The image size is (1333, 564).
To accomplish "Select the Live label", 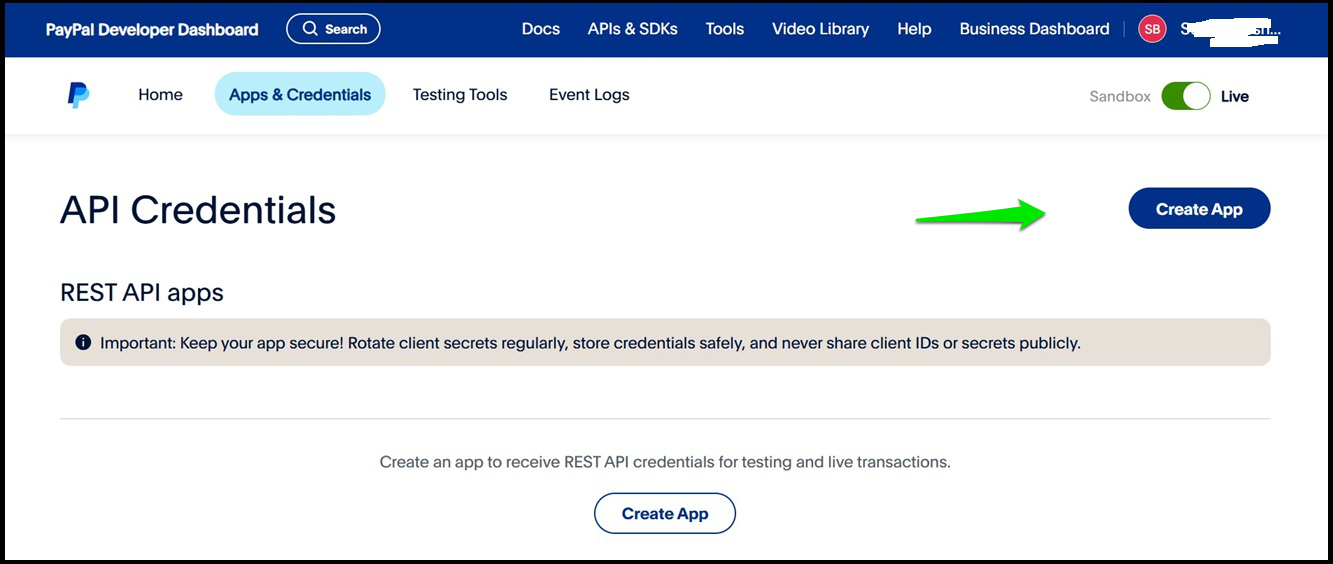I will [1235, 96].
